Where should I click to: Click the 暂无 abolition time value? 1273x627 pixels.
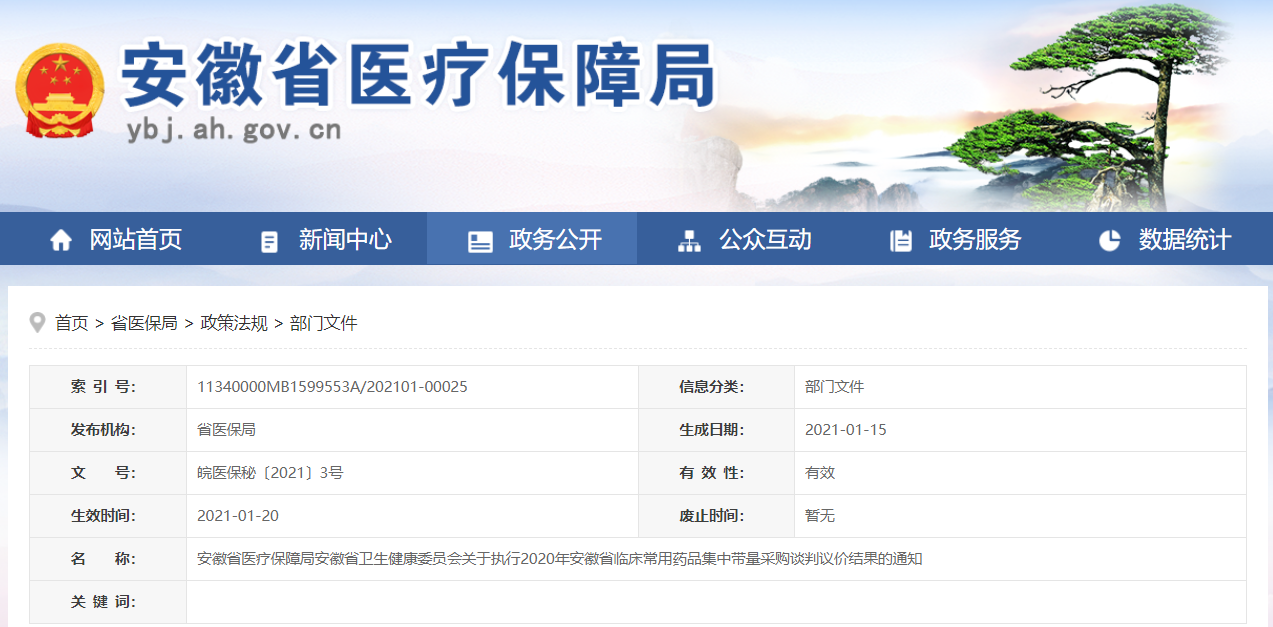(x=820, y=516)
